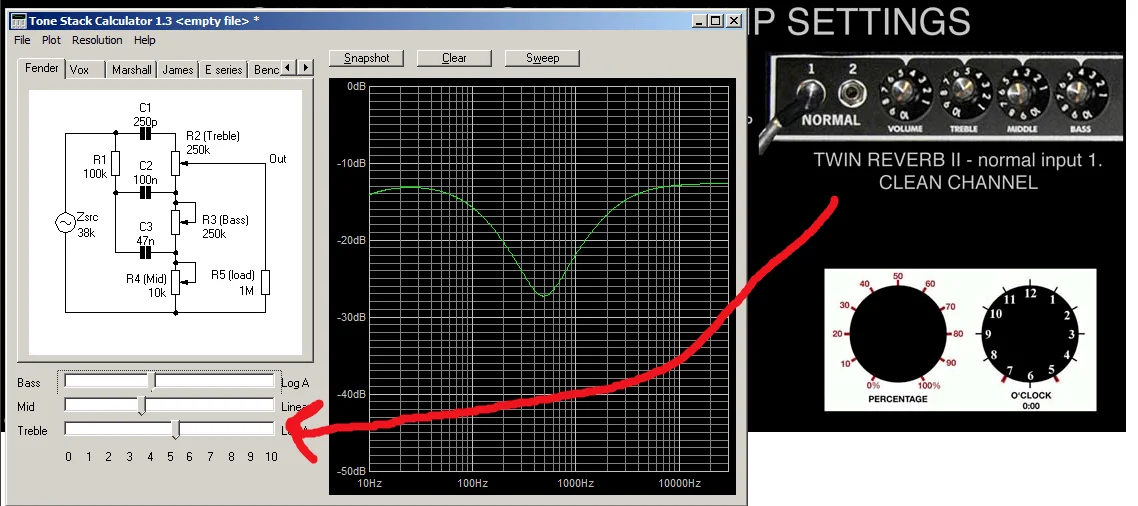Click the Snapshot button
This screenshot has width=1138, height=506.
[x=367, y=58]
